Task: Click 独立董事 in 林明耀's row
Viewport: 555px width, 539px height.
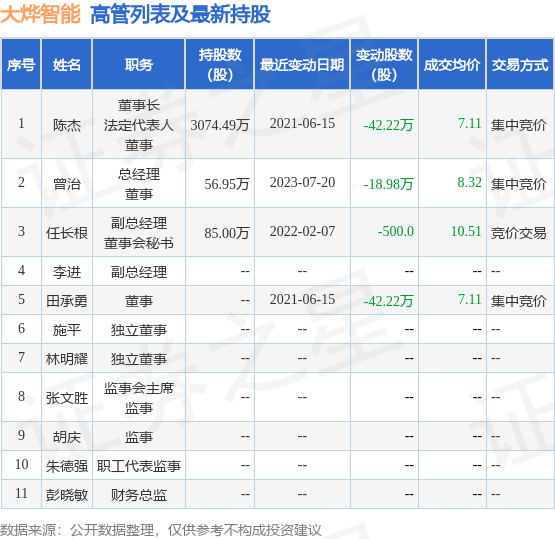Action: tap(139, 359)
